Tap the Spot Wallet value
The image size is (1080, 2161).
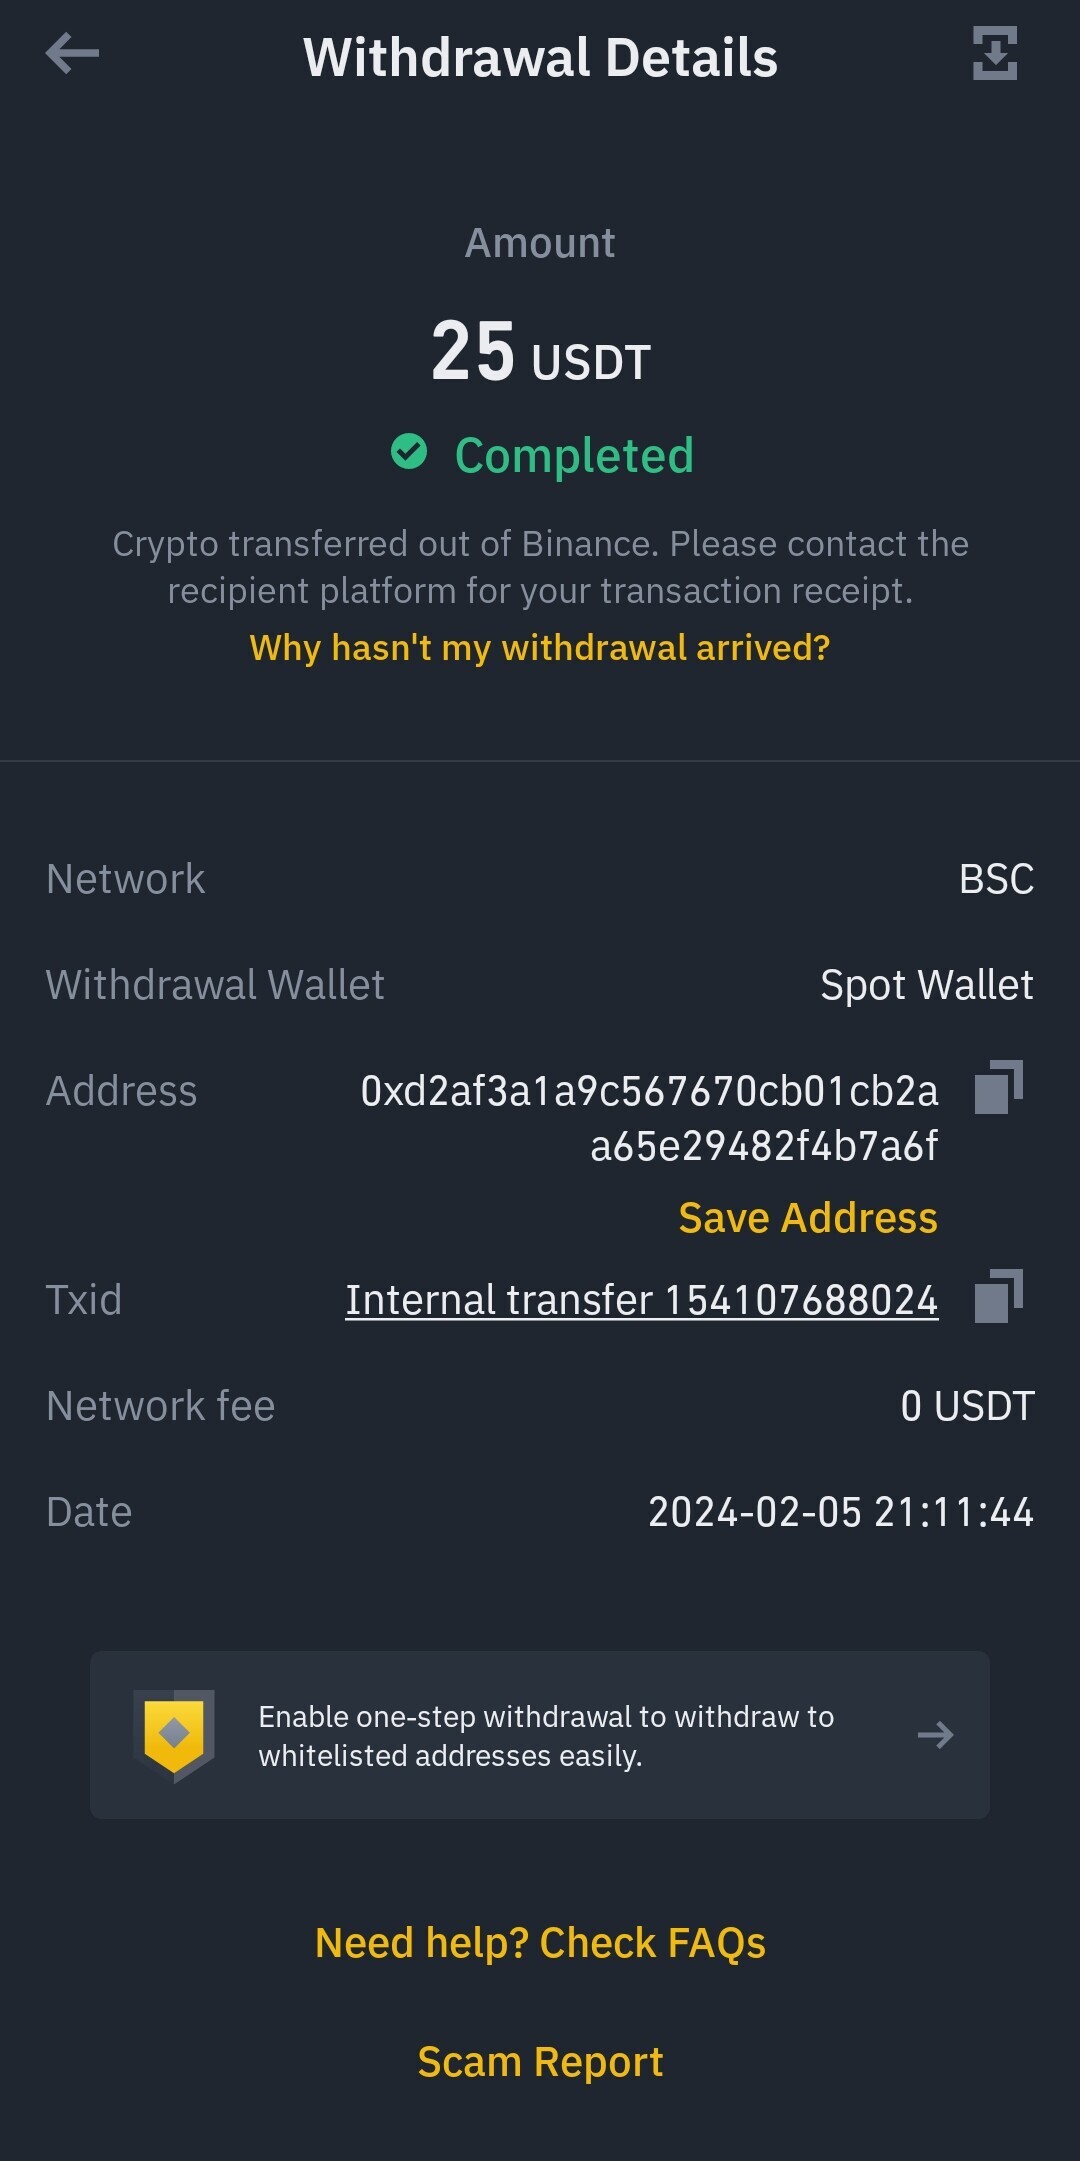click(x=927, y=985)
